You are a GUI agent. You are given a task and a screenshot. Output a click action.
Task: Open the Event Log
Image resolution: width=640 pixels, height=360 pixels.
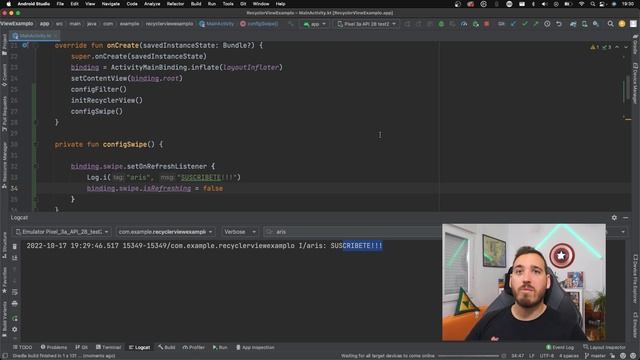pos(560,347)
